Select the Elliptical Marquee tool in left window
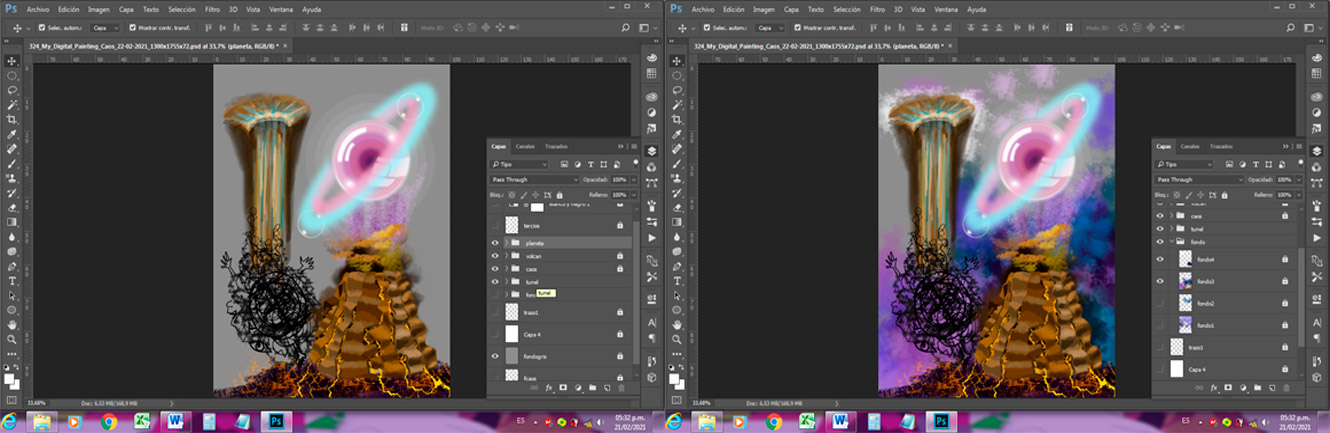The width and height of the screenshot is (1330, 433). click(12, 76)
